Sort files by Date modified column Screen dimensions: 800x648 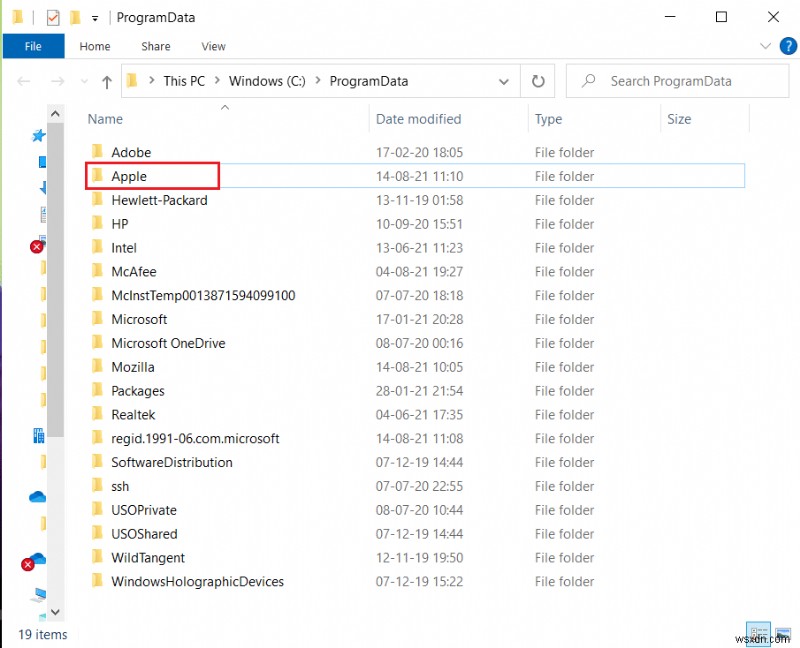pyautogui.click(x=418, y=119)
